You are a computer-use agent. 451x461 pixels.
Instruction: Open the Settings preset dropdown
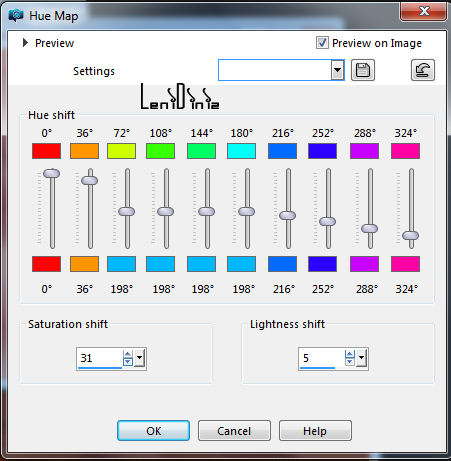point(337,70)
